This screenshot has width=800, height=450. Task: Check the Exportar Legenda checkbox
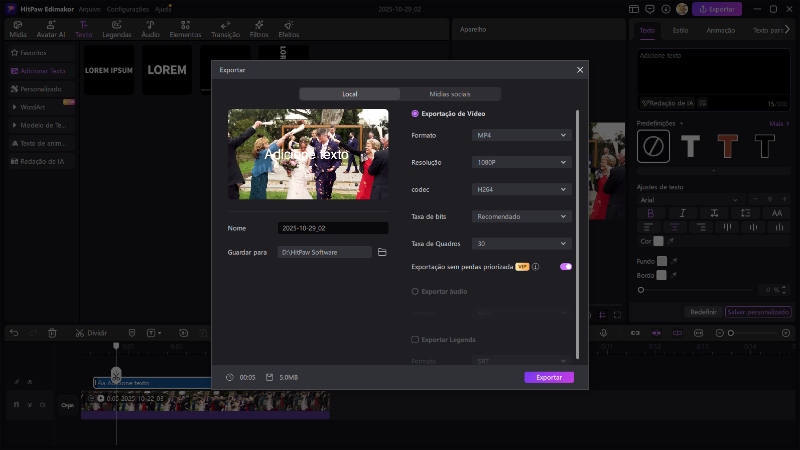416,339
